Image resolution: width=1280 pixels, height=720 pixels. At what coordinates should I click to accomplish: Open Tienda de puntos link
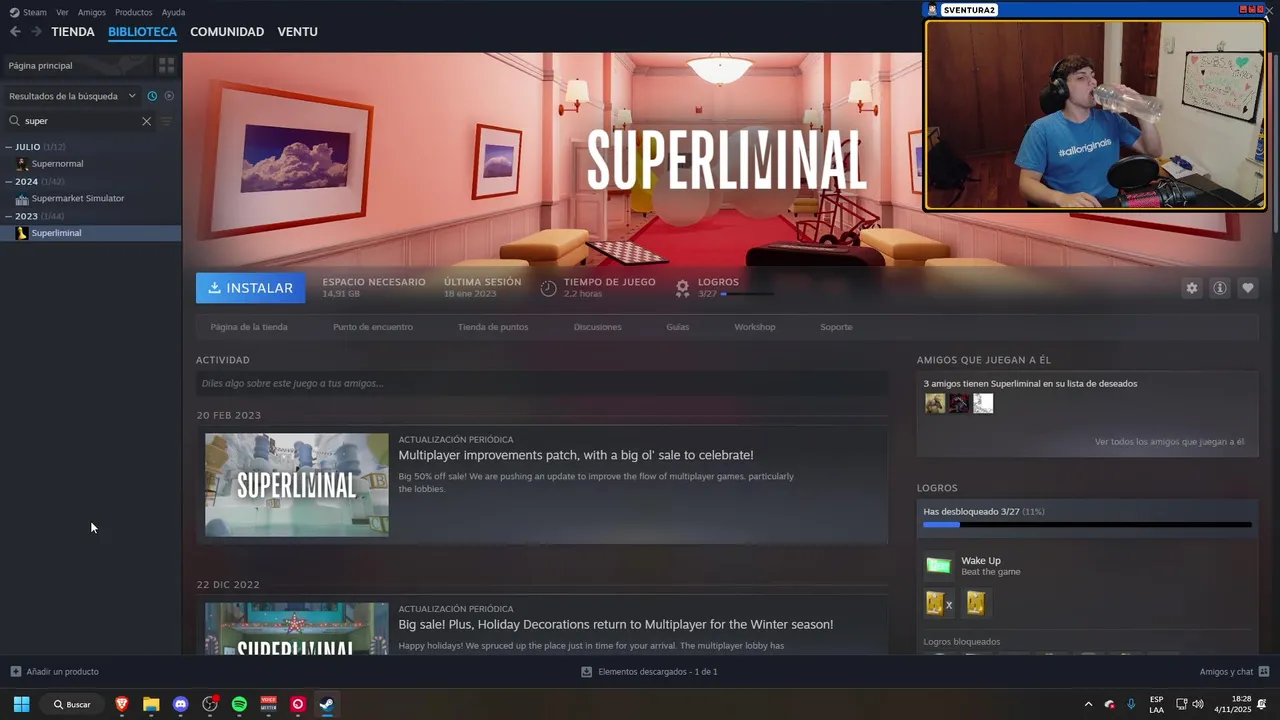point(493,327)
